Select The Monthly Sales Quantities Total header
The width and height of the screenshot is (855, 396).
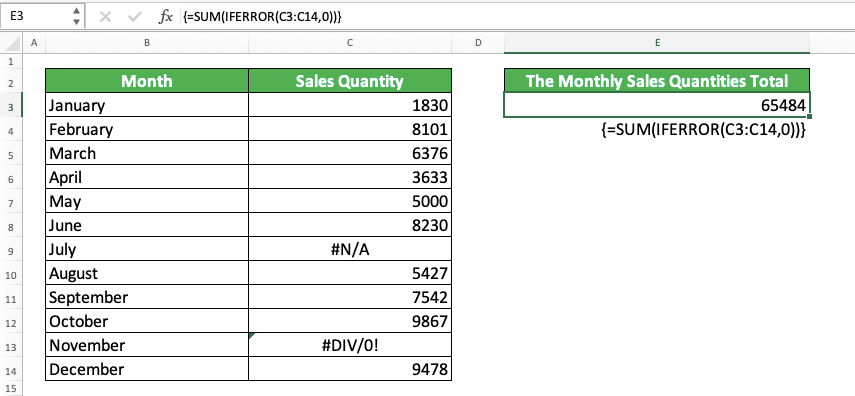click(x=657, y=81)
